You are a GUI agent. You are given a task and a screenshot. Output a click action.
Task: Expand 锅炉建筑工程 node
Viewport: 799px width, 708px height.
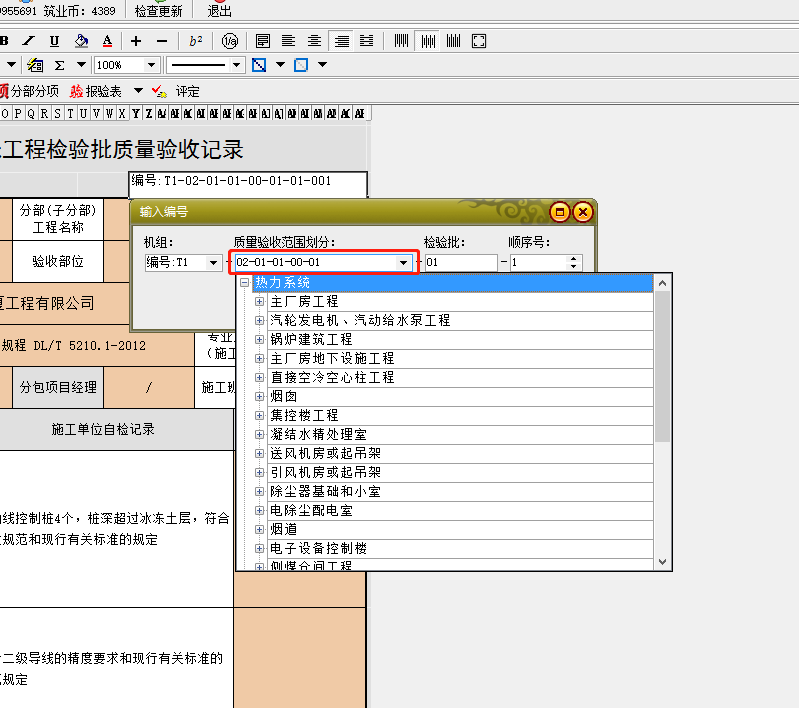pyautogui.click(x=259, y=339)
